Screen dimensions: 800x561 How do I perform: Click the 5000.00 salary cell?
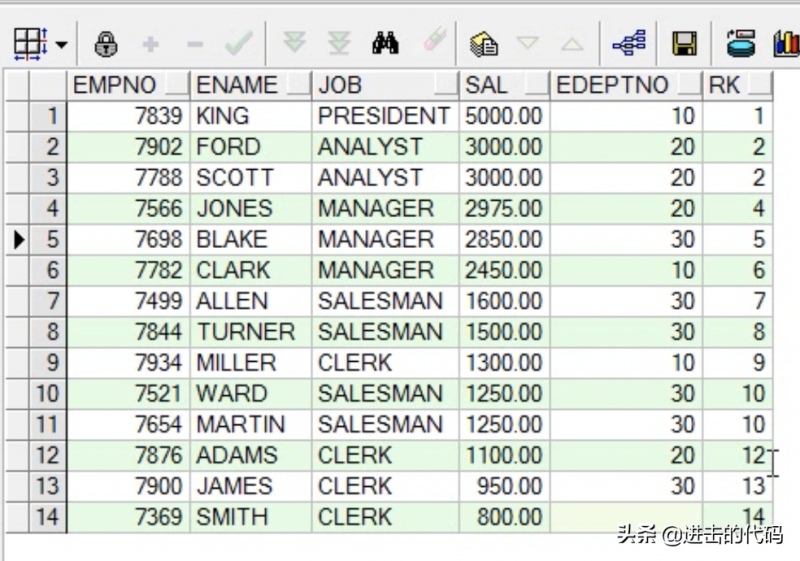pyautogui.click(x=504, y=116)
